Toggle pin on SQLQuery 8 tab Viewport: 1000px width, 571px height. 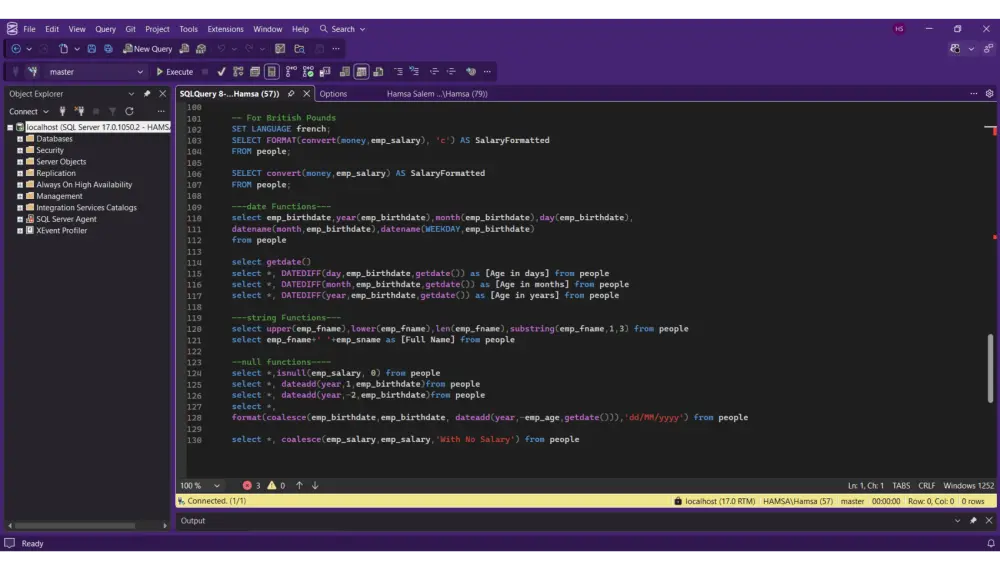291,94
